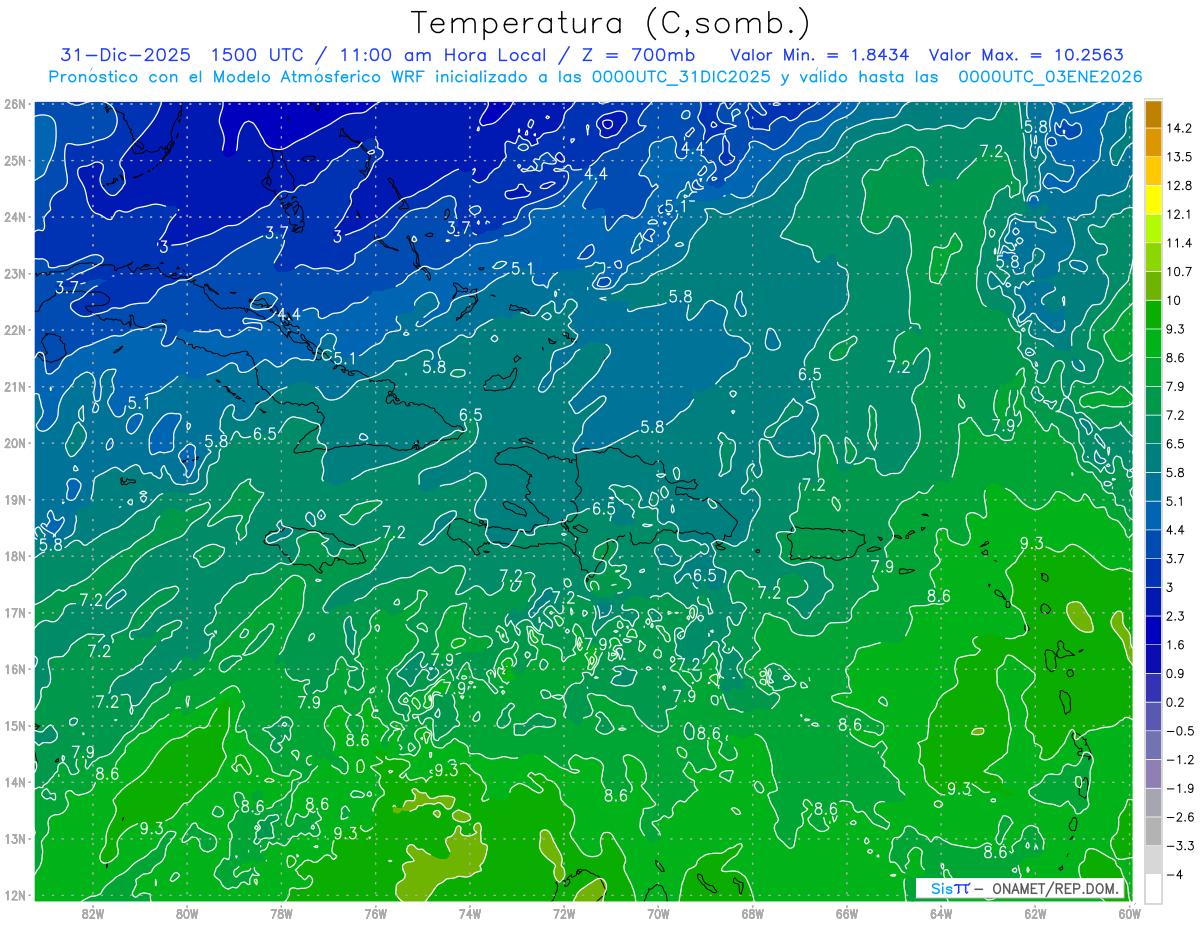This screenshot has height=927, width=1200.
Task: Click the "80W" longitude axis label
Action: coord(187,914)
